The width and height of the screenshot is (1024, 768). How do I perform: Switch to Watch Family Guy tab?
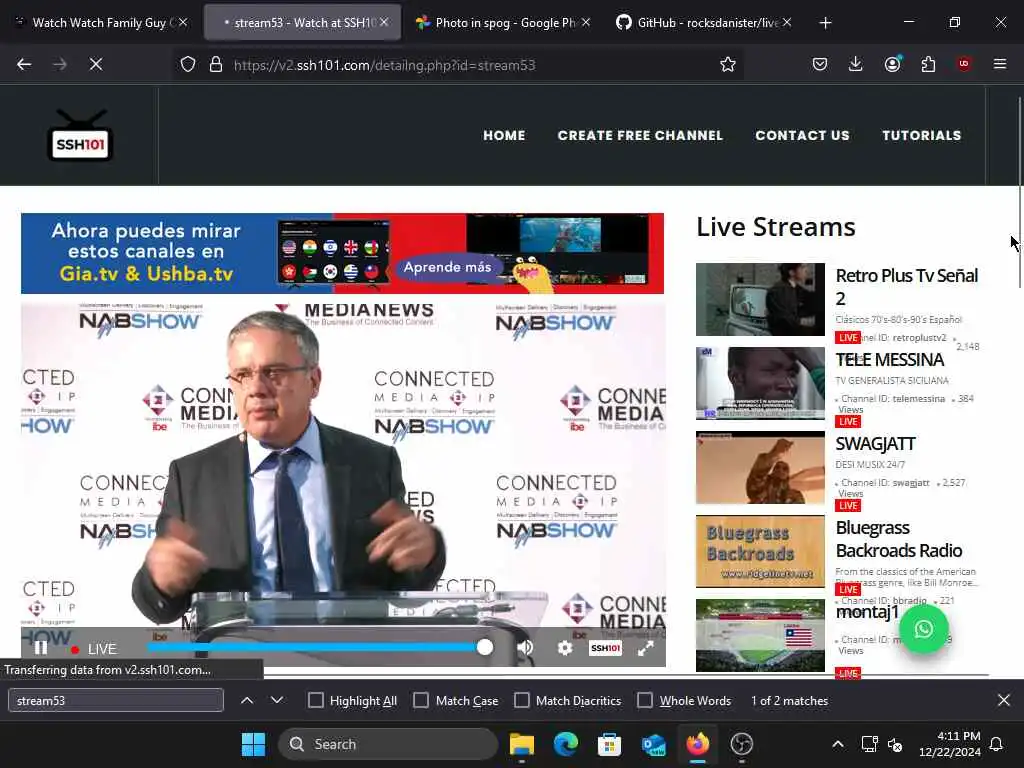click(x=99, y=22)
